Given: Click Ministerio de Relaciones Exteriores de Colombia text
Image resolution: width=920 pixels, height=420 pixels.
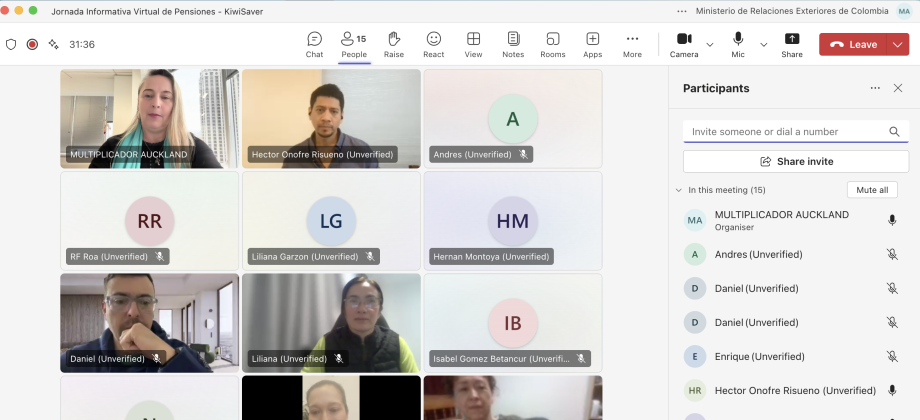Looking at the screenshot, I should pyautogui.click(x=792, y=11).
